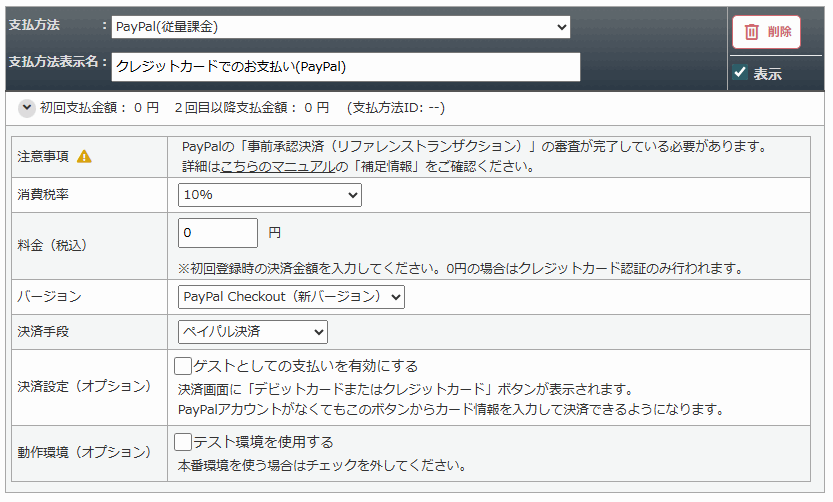
Task: Toggle the 表示 checkbox
Action: 741,73
